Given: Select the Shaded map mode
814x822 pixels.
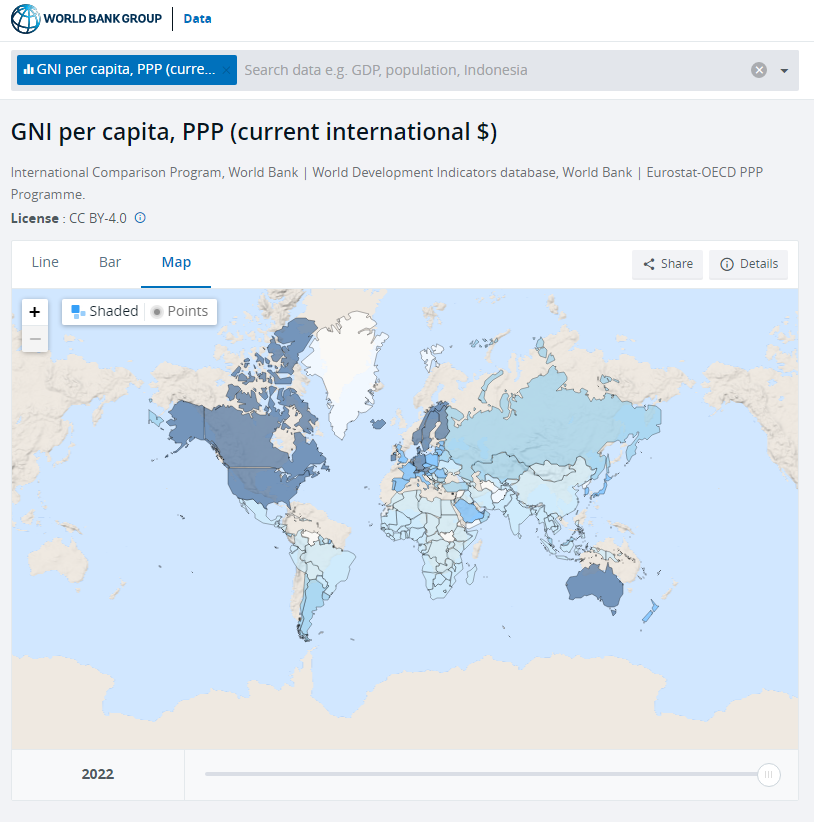Looking at the screenshot, I should (104, 311).
